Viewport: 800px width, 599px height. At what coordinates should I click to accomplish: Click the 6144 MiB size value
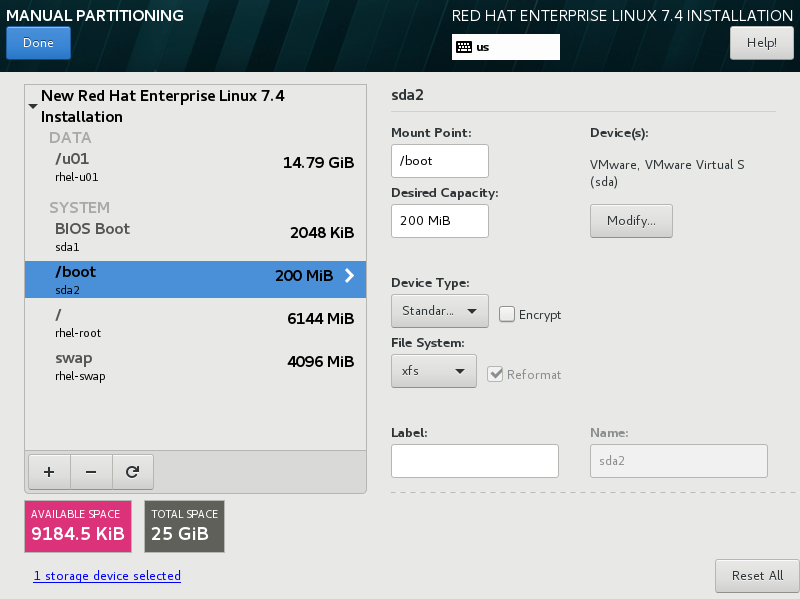coord(320,319)
